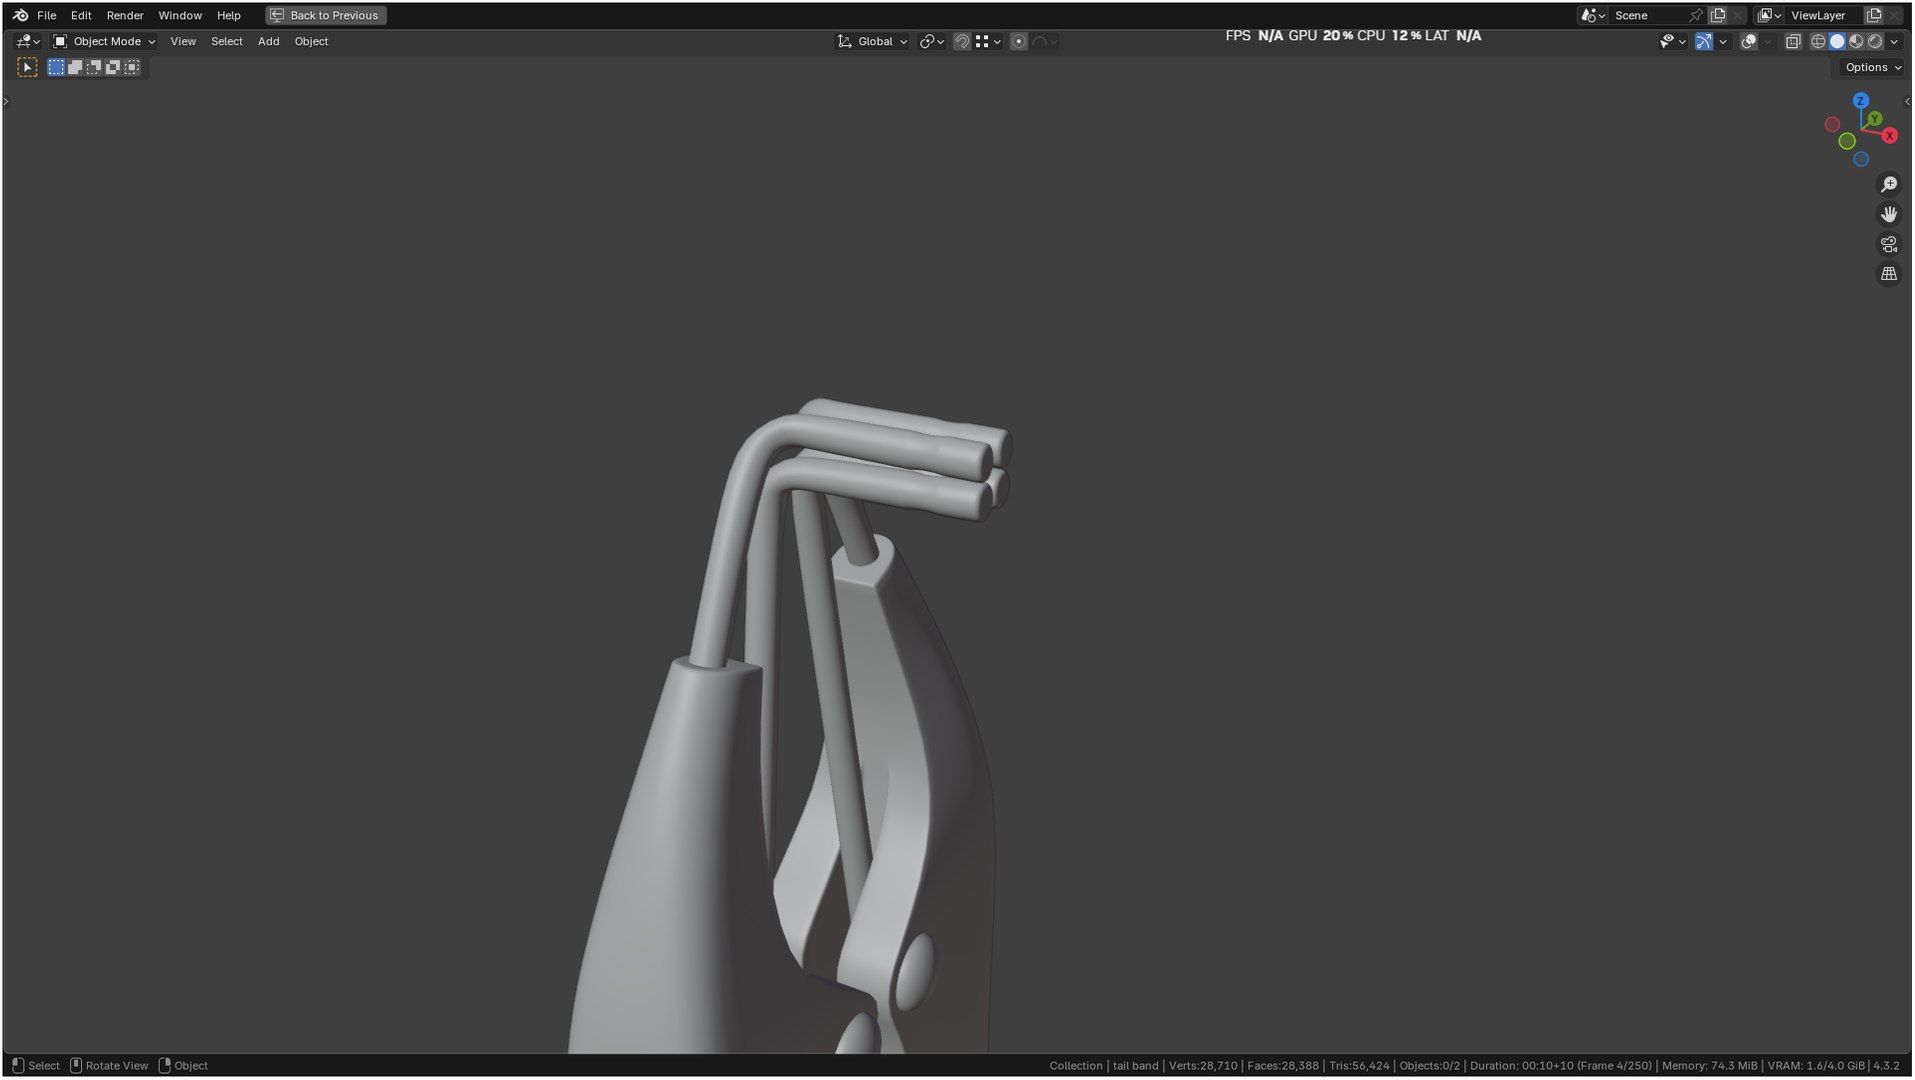The height and width of the screenshot is (1080, 1915).
Task: Click the zoom magnifier viewport button
Action: [x=1888, y=185]
